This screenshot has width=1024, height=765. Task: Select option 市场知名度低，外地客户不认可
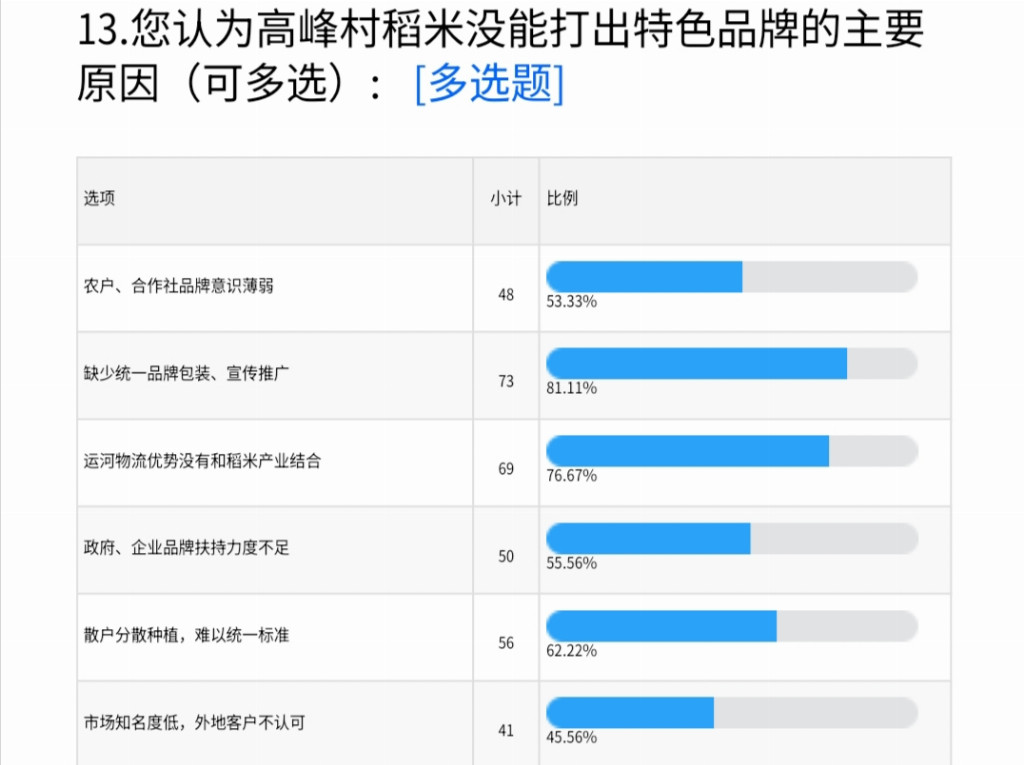[194, 723]
